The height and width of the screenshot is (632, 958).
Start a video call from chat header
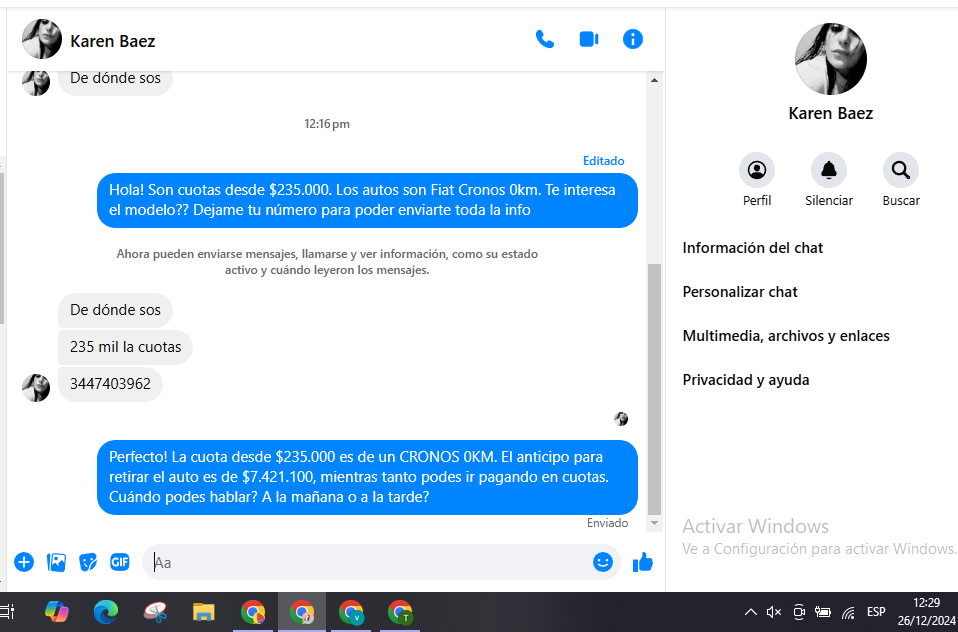tap(588, 40)
